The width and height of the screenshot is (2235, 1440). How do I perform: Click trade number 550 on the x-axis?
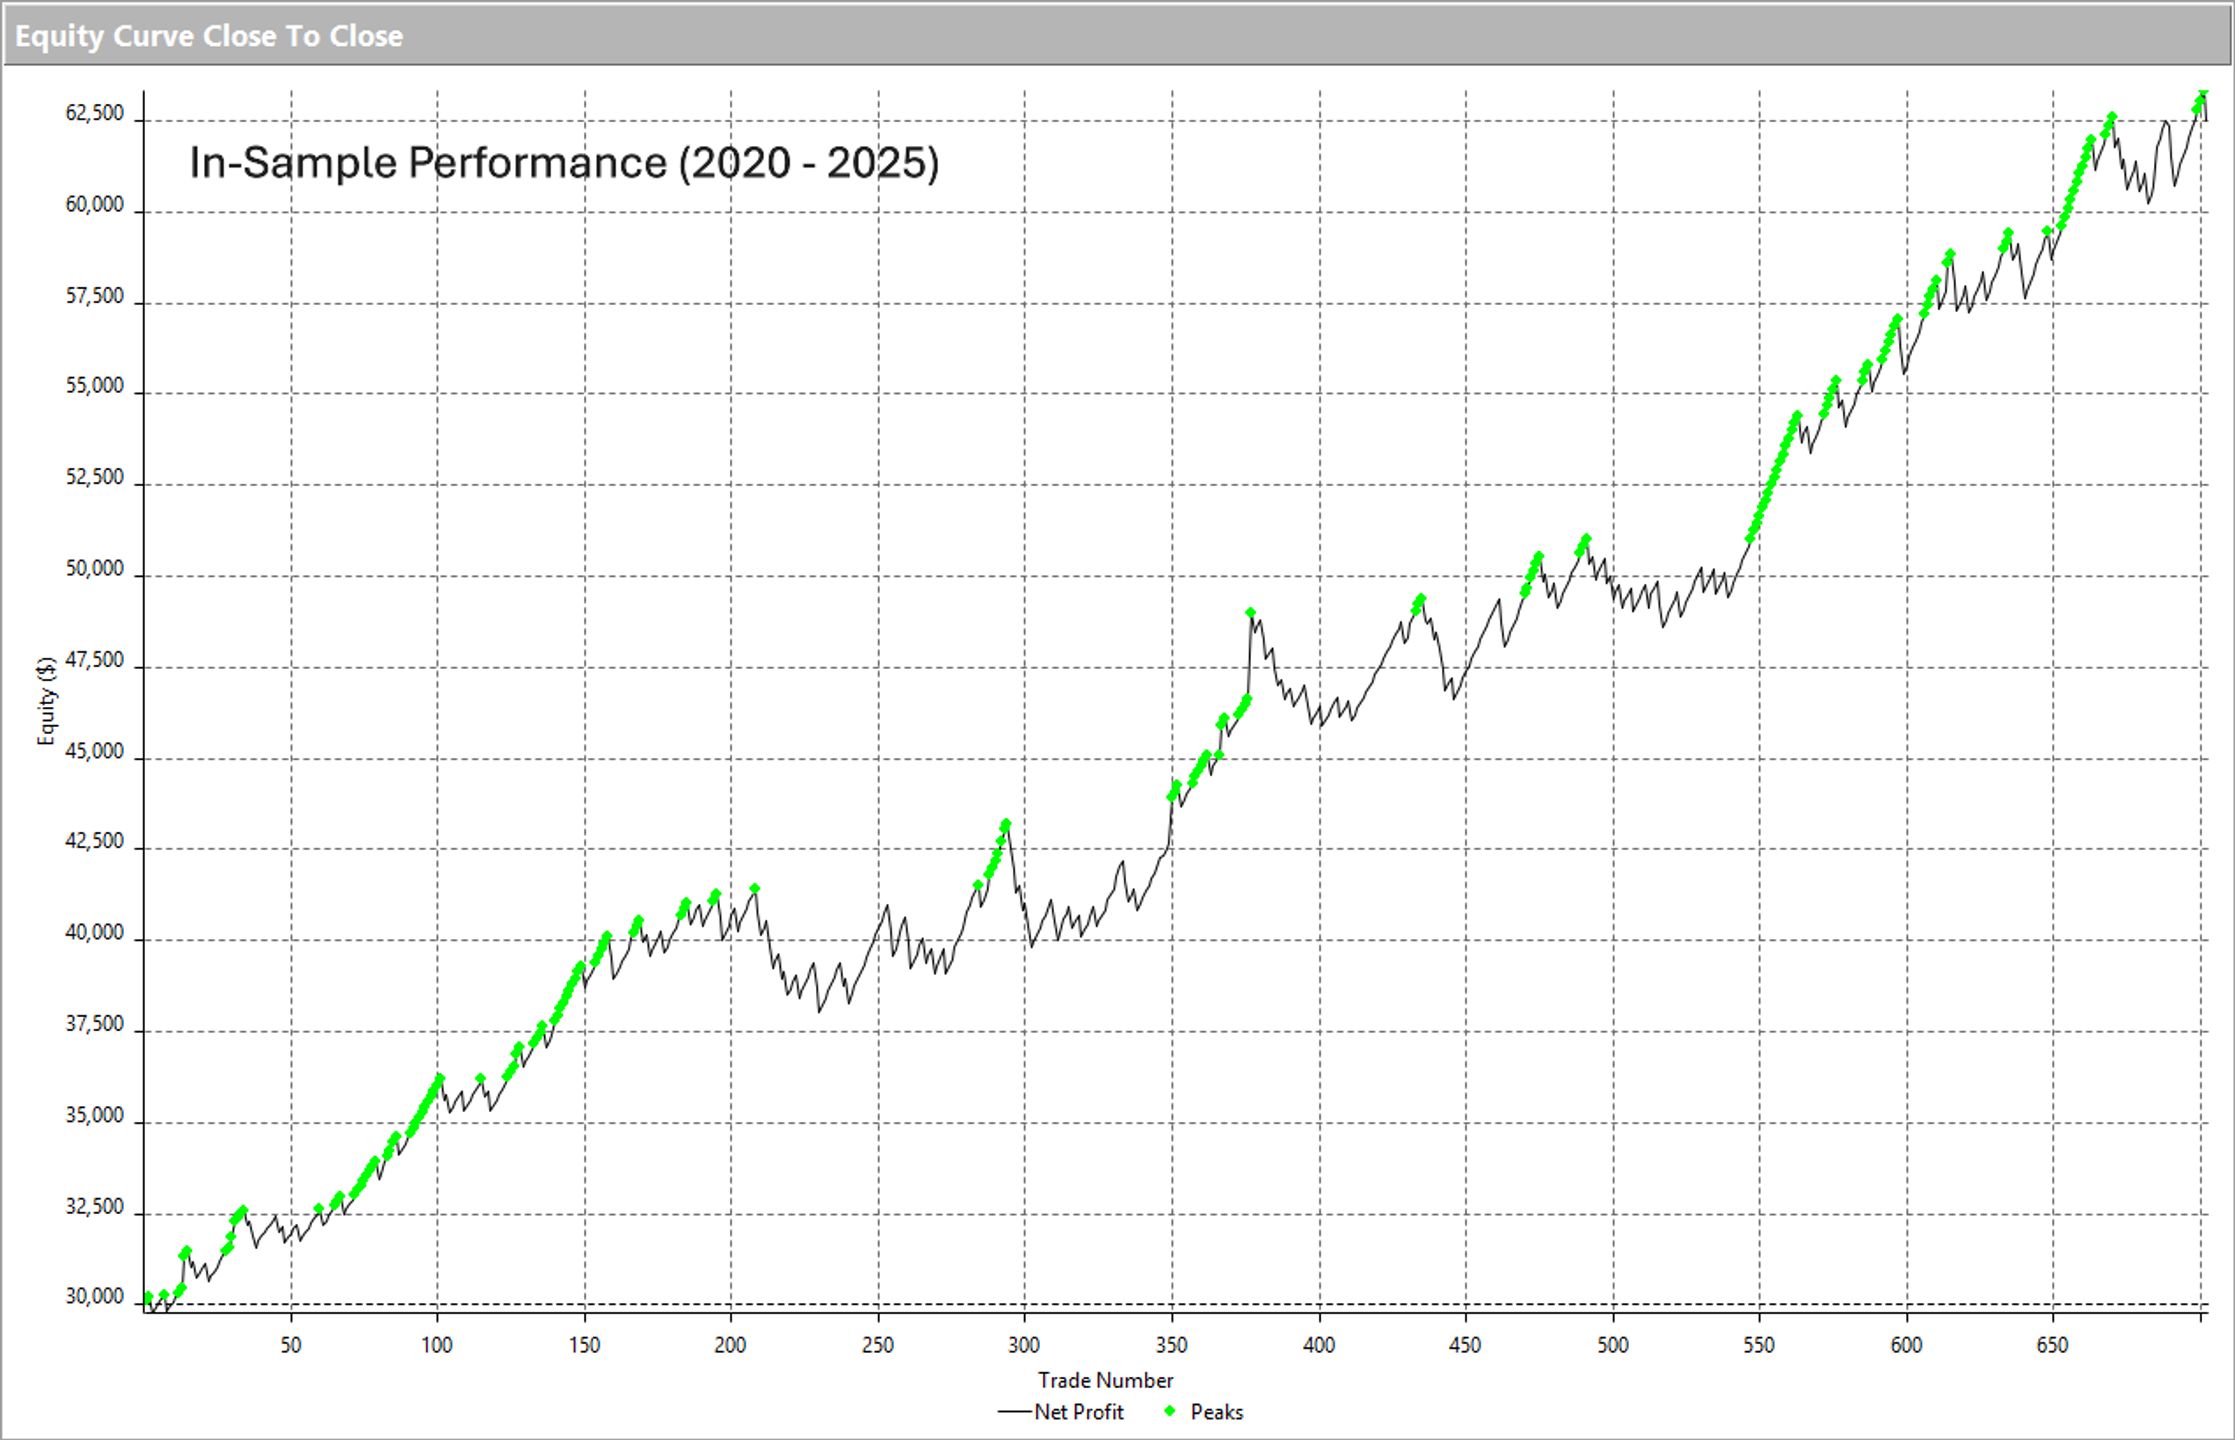1759,1345
